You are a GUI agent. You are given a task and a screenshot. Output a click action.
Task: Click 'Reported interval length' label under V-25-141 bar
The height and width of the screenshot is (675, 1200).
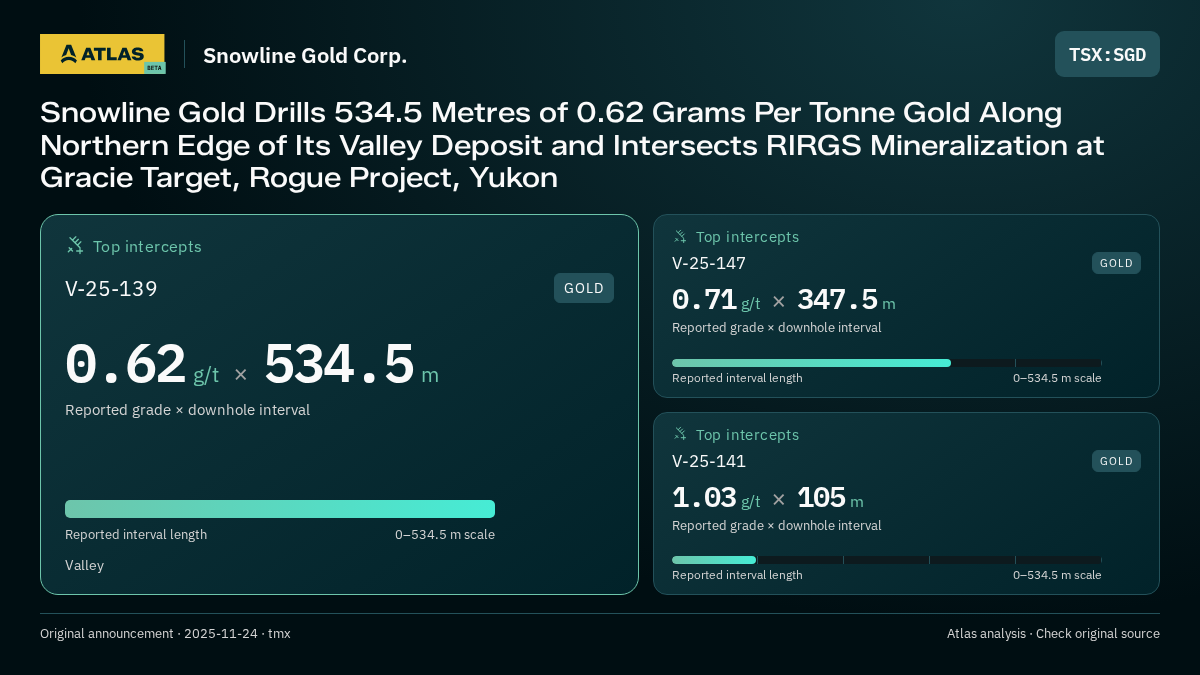pos(737,575)
